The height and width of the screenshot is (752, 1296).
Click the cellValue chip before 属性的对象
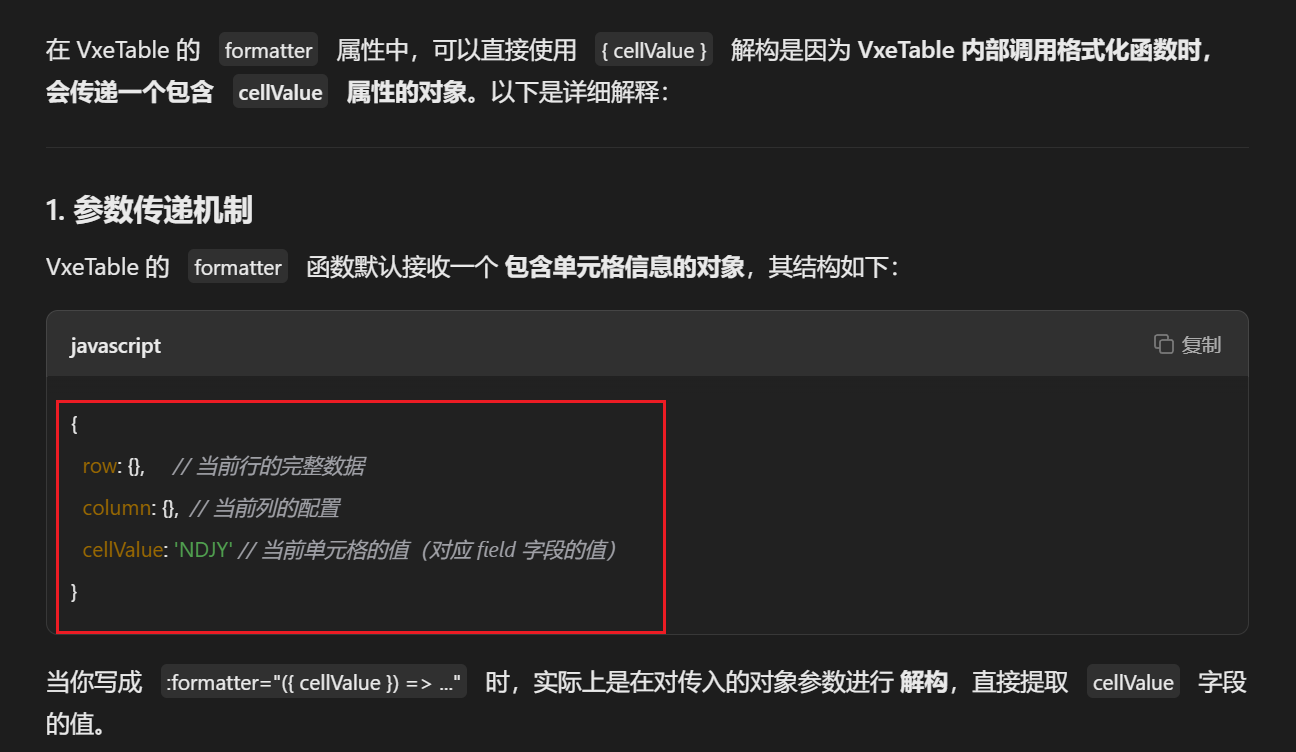tap(281, 93)
